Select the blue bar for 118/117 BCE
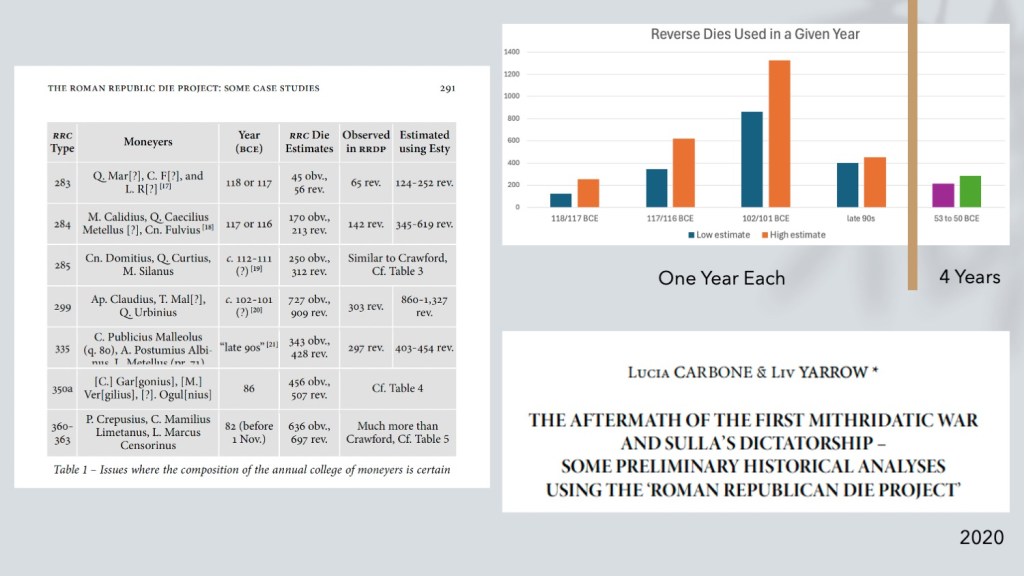The image size is (1024, 576). pyautogui.click(x=560, y=201)
